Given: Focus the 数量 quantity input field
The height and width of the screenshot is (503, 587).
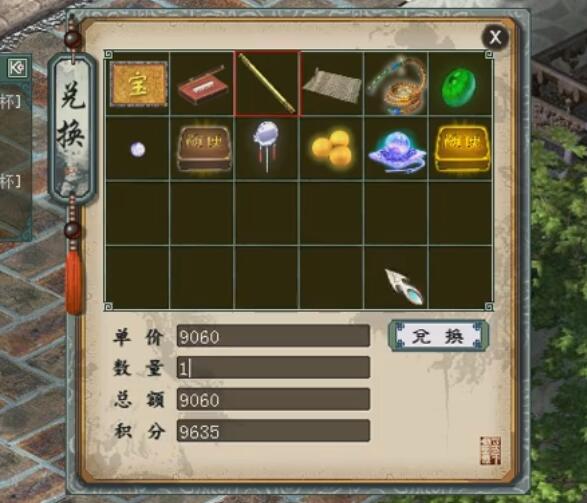Looking at the screenshot, I should (273, 368).
